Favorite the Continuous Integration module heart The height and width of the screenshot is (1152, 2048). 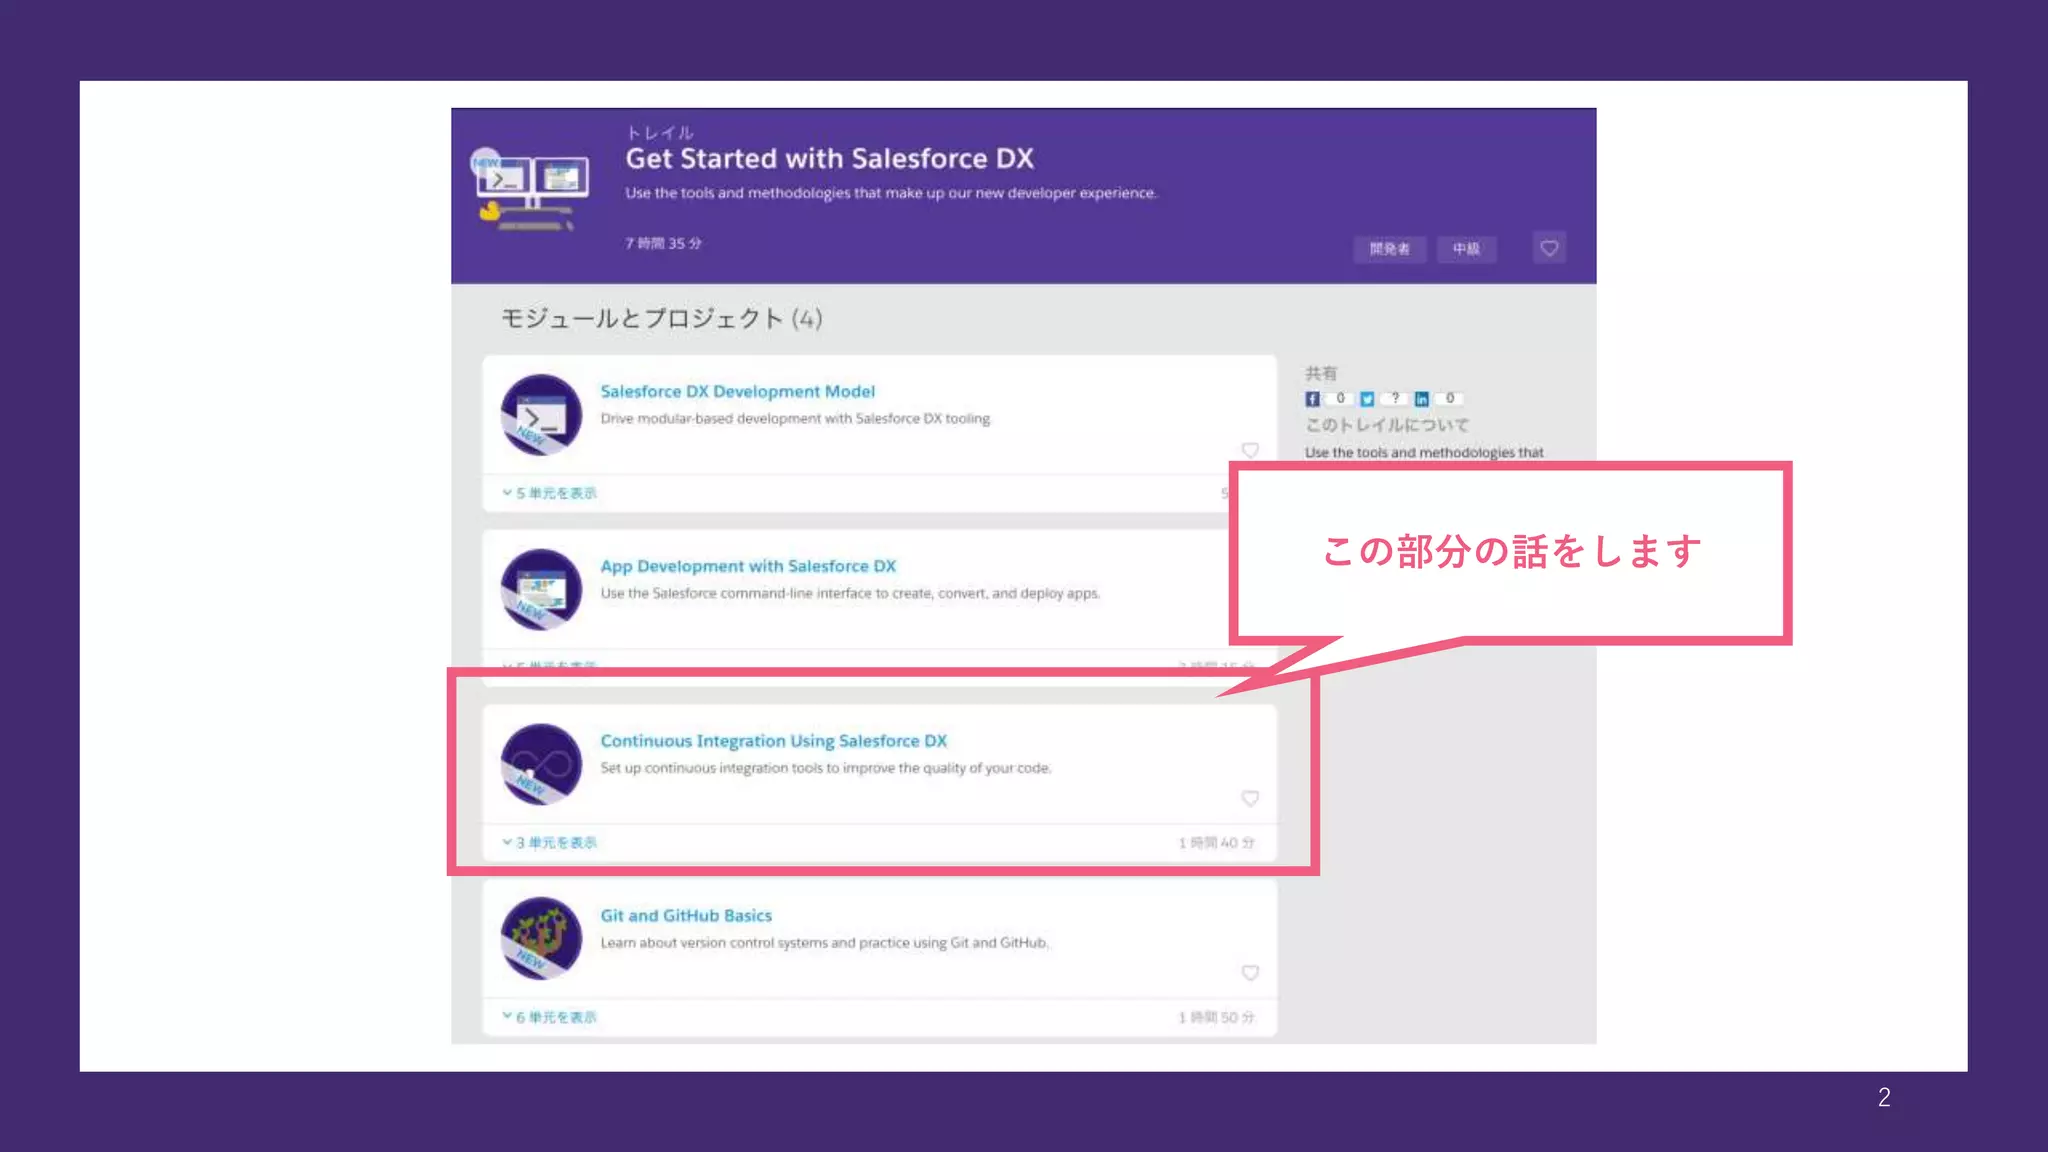pos(1250,798)
